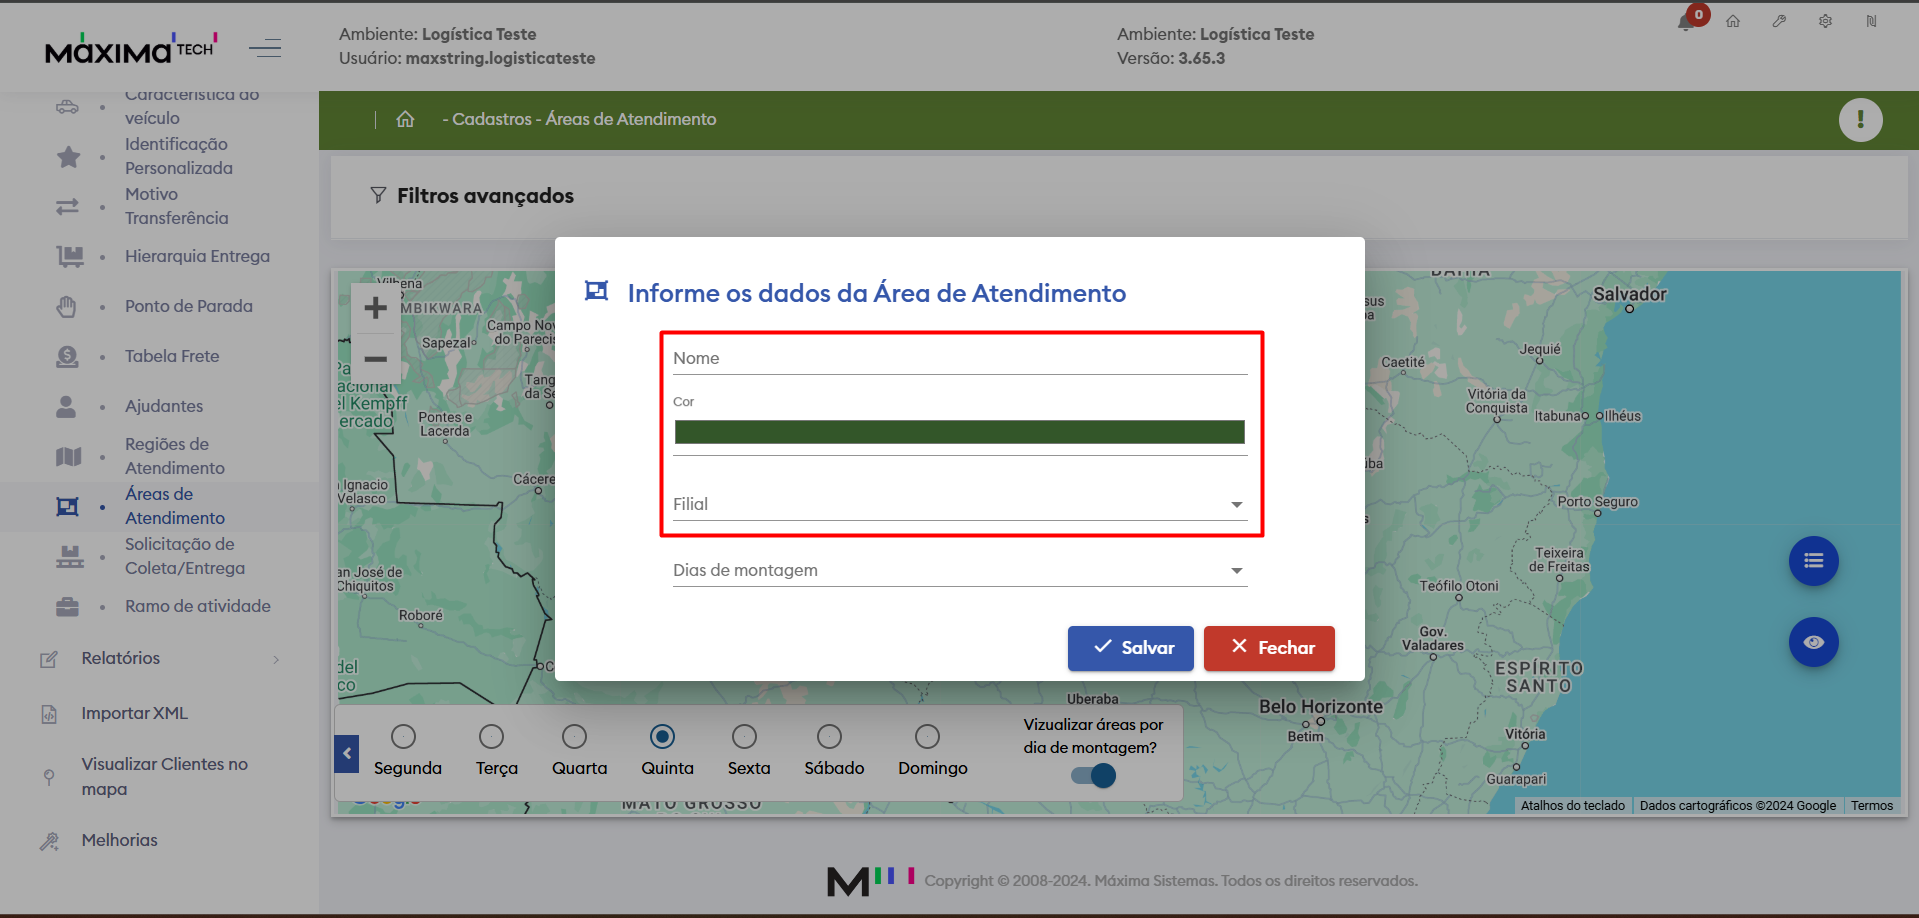Screen dimensions: 1919x918
Task: Click the Fechar button
Action: coord(1269,648)
